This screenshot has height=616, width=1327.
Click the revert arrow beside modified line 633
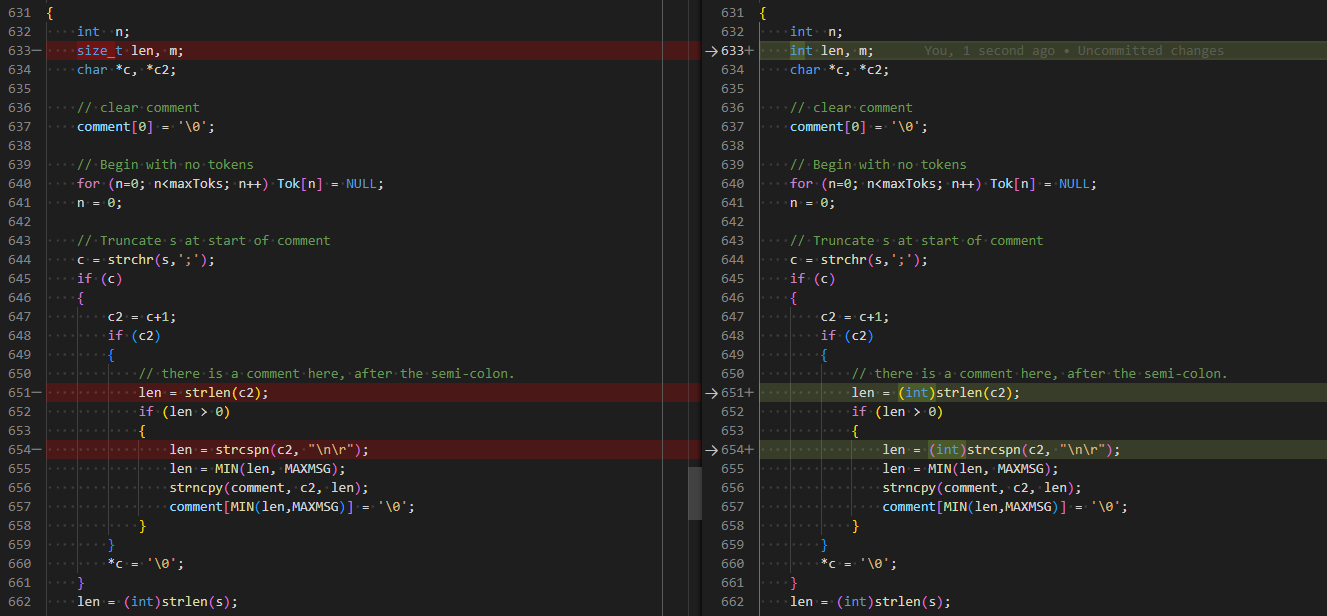[x=711, y=51]
